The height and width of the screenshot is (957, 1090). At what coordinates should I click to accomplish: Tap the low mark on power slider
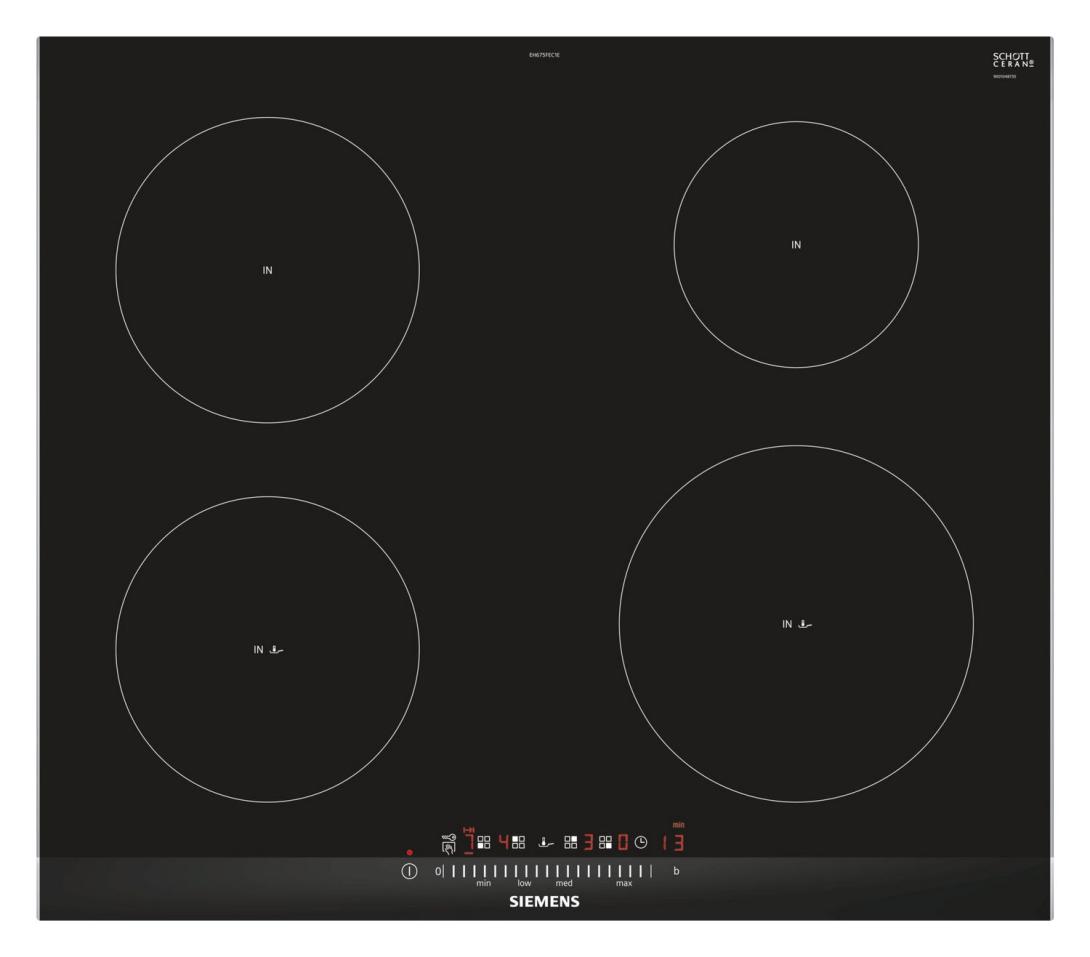[x=524, y=873]
